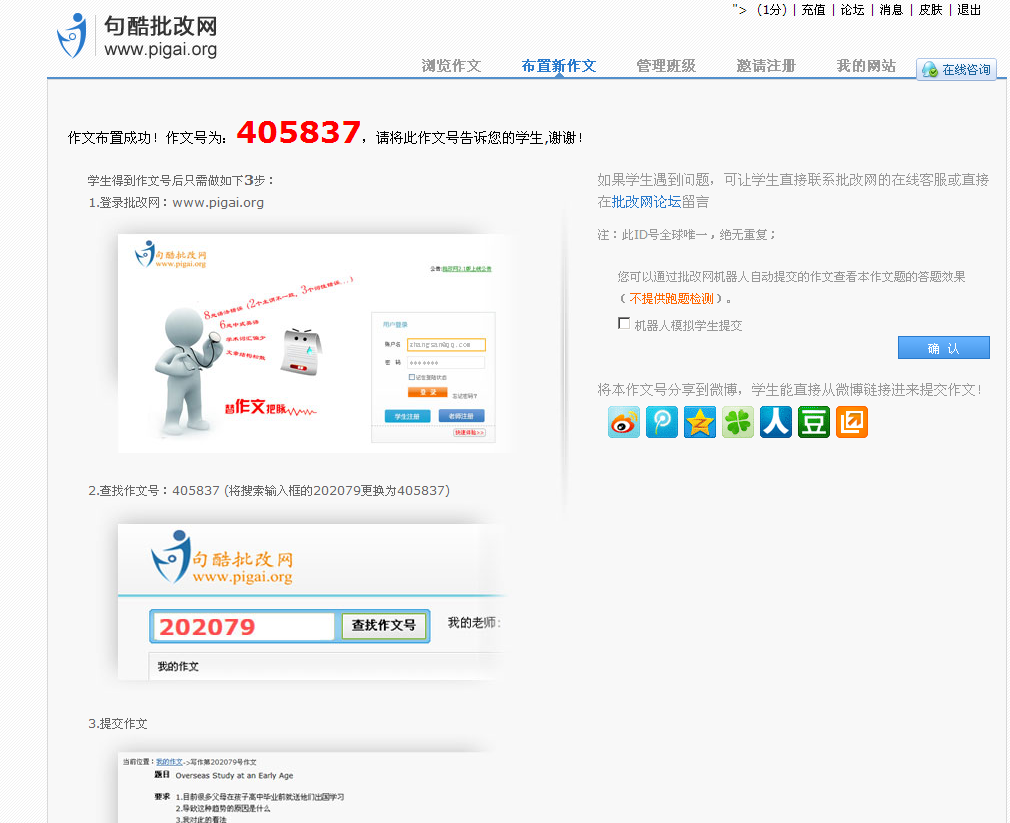Viewport: 1010px width, 823px height.
Task: Click the 在线咨询 online consult icon
Action: coord(957,70)
